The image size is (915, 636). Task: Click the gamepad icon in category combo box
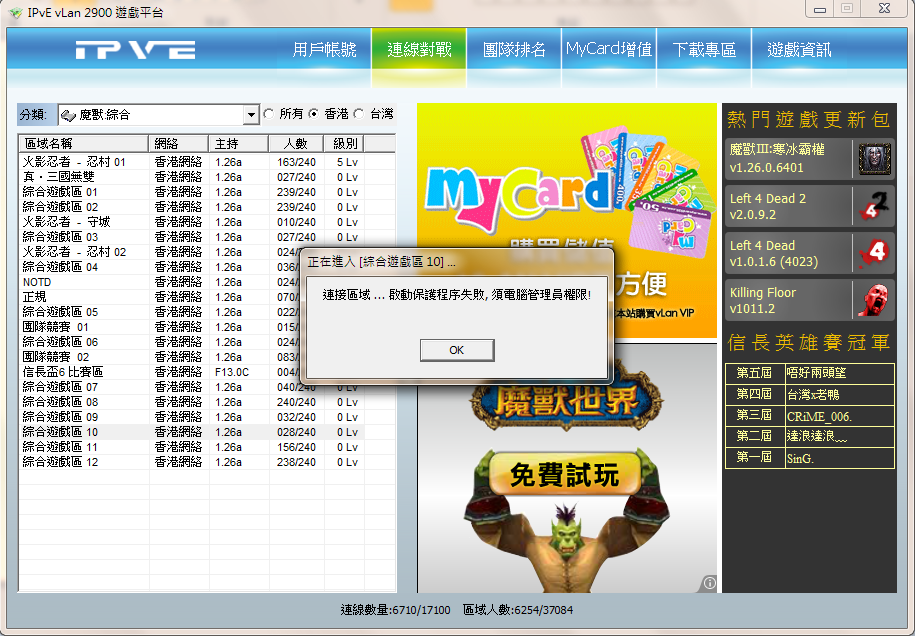[x=69, y=115]
